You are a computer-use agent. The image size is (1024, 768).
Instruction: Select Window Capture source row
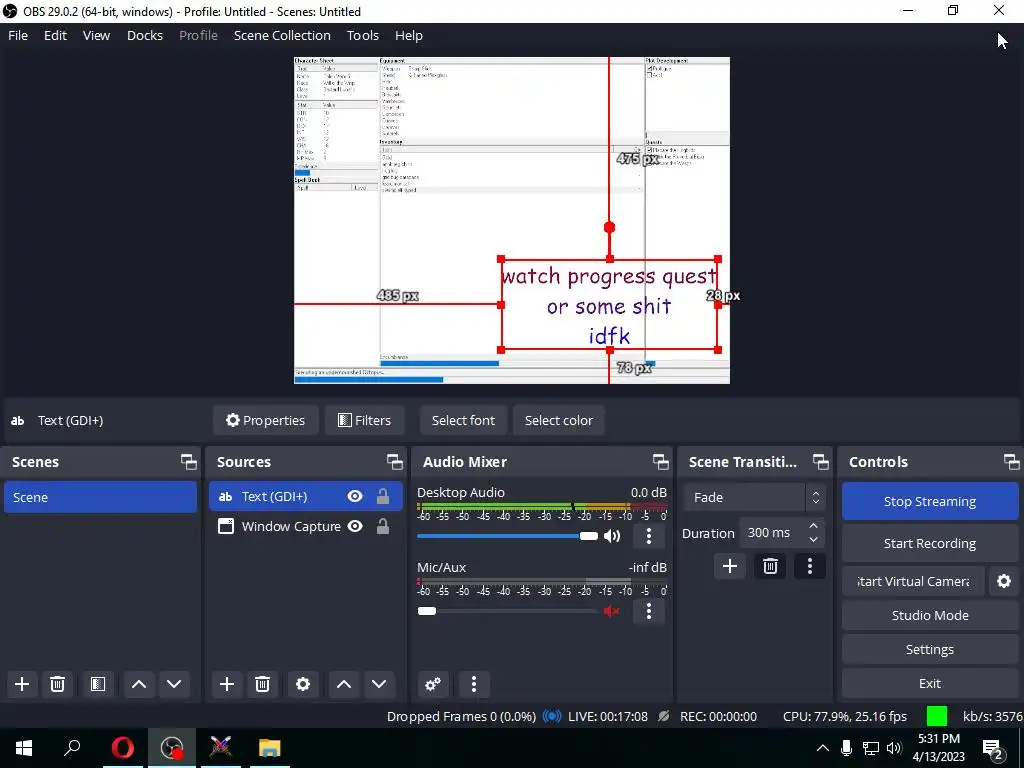point(305,526)
